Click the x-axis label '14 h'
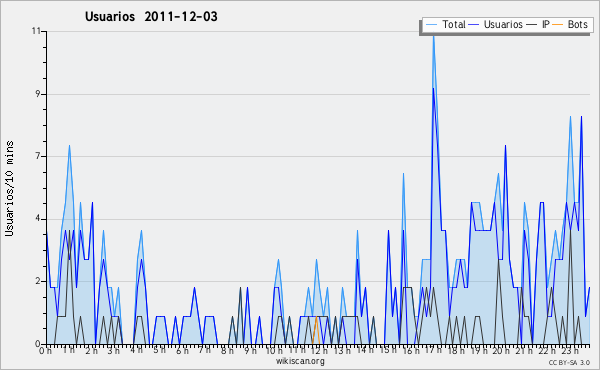This screenshot has width=600, height=370. [x=364, y=350]
